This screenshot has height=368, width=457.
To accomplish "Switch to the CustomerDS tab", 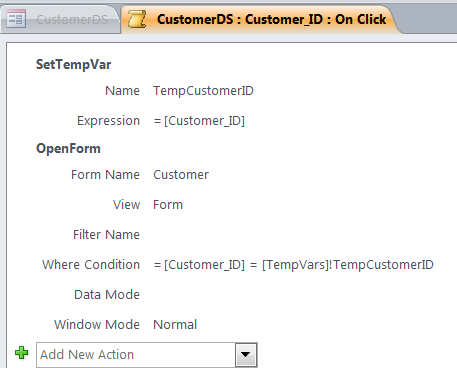I will (60, 19).
